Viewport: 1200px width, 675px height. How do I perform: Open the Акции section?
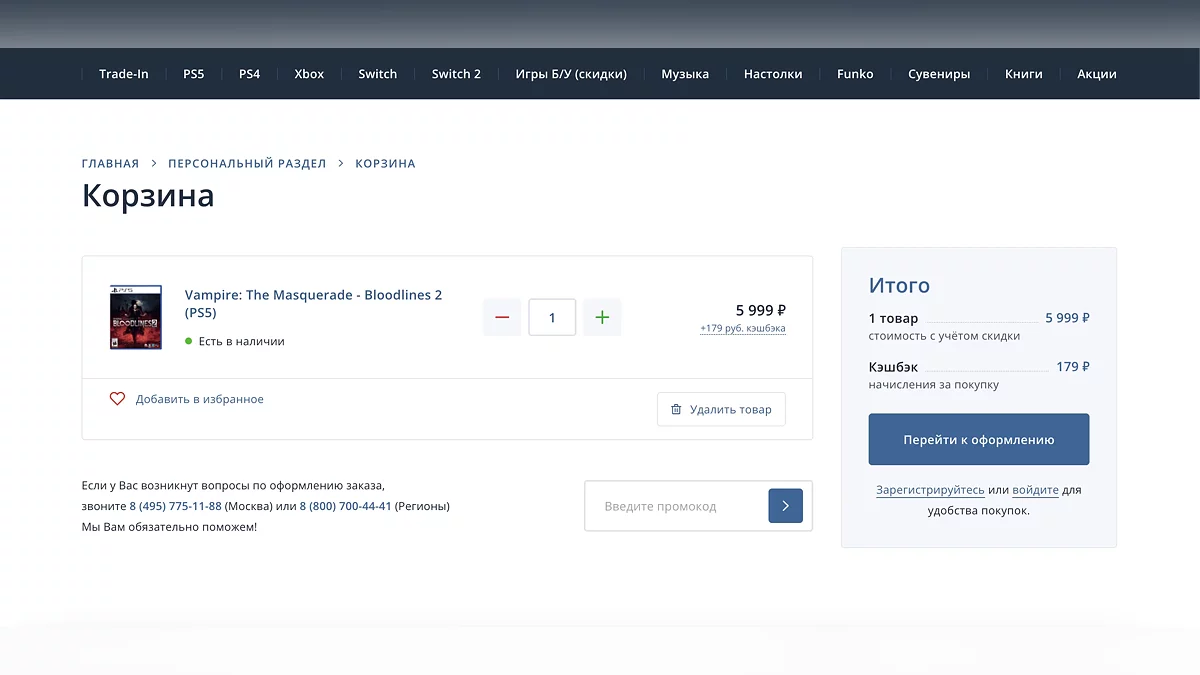1097,74
